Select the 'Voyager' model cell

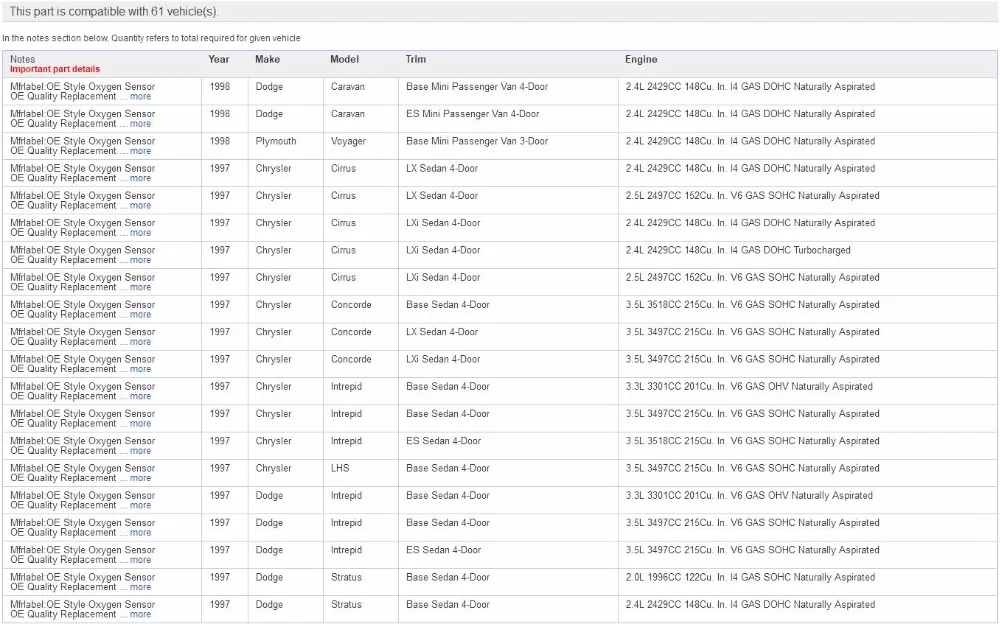pyautogui.click(x=348, y=141)
